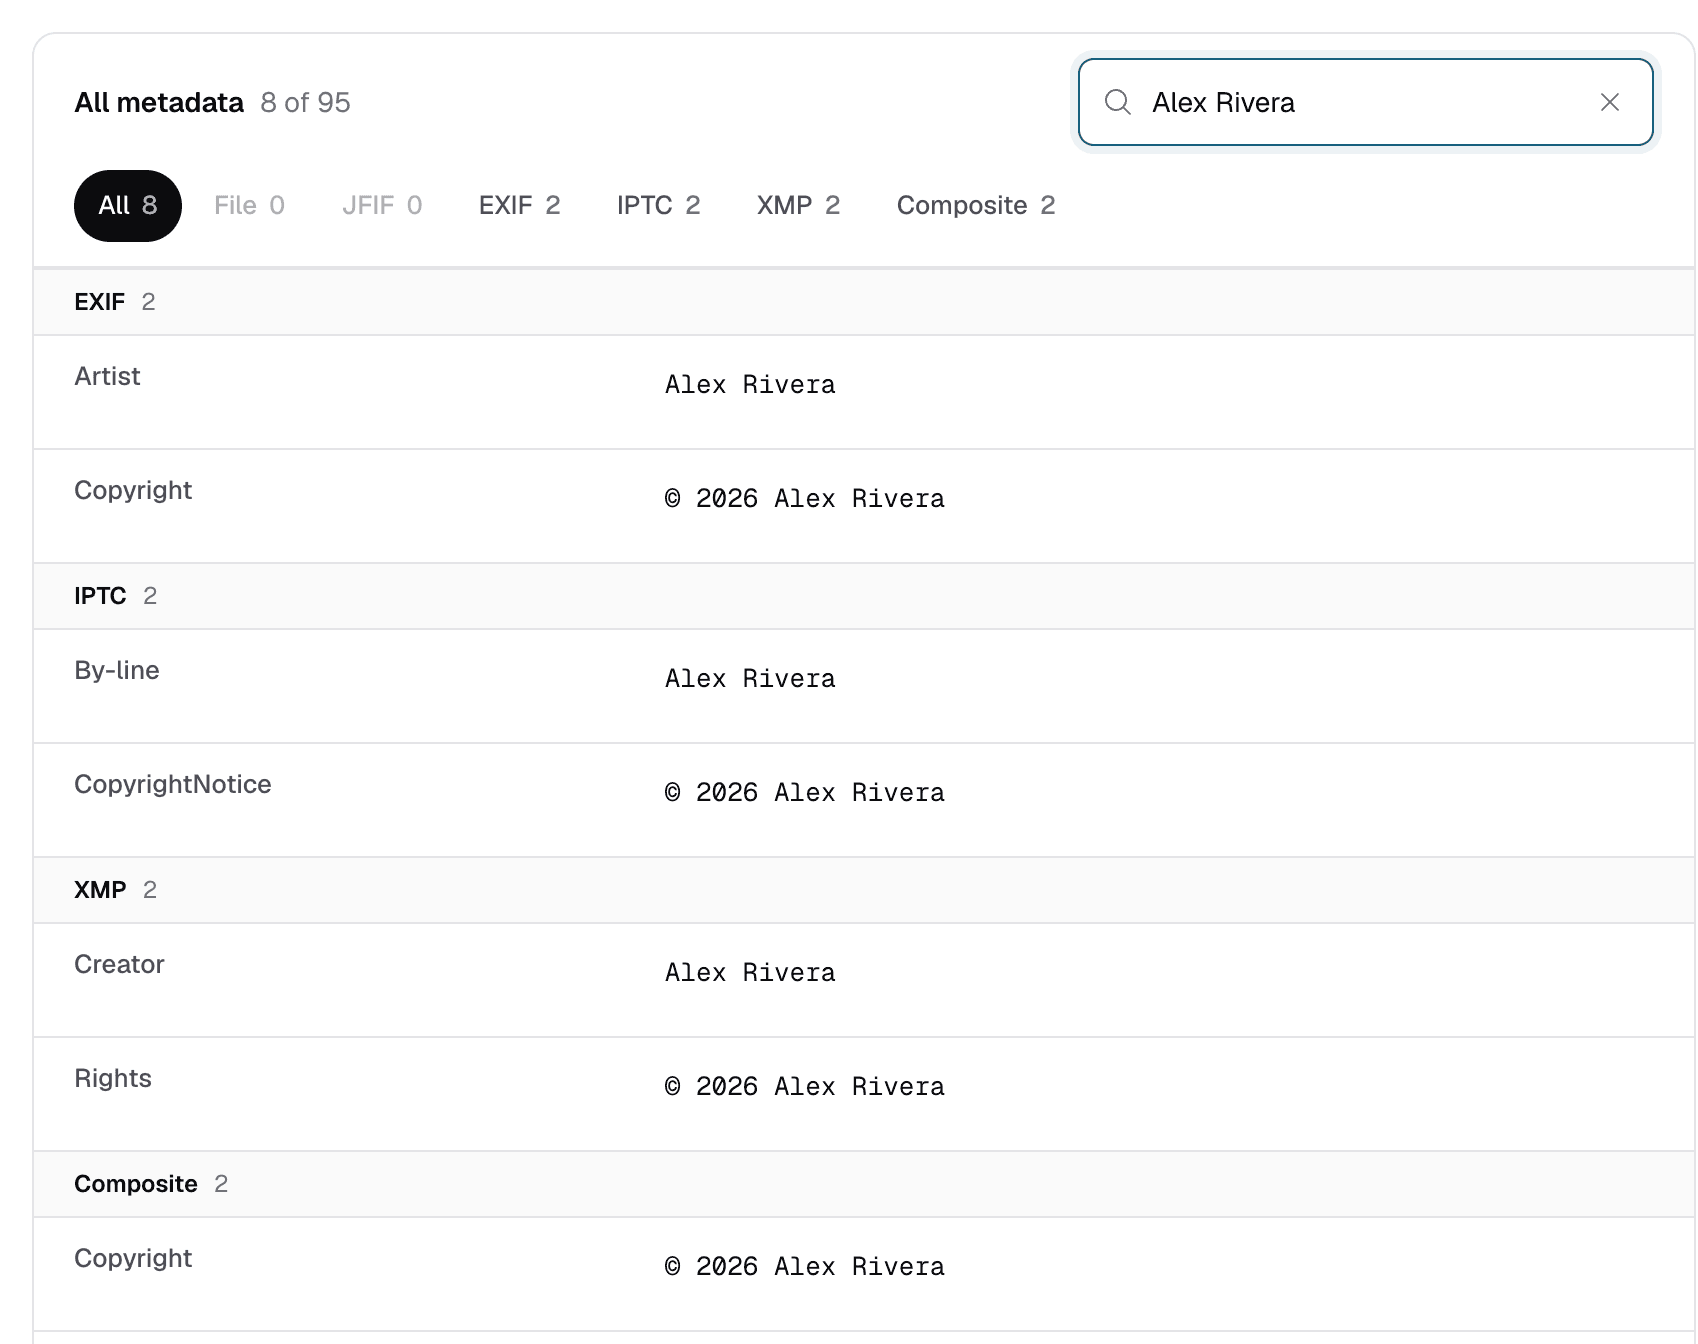Select the EXIF Copyright label
Viewport: 1698px width, 1344px height.
click(133, 490)
